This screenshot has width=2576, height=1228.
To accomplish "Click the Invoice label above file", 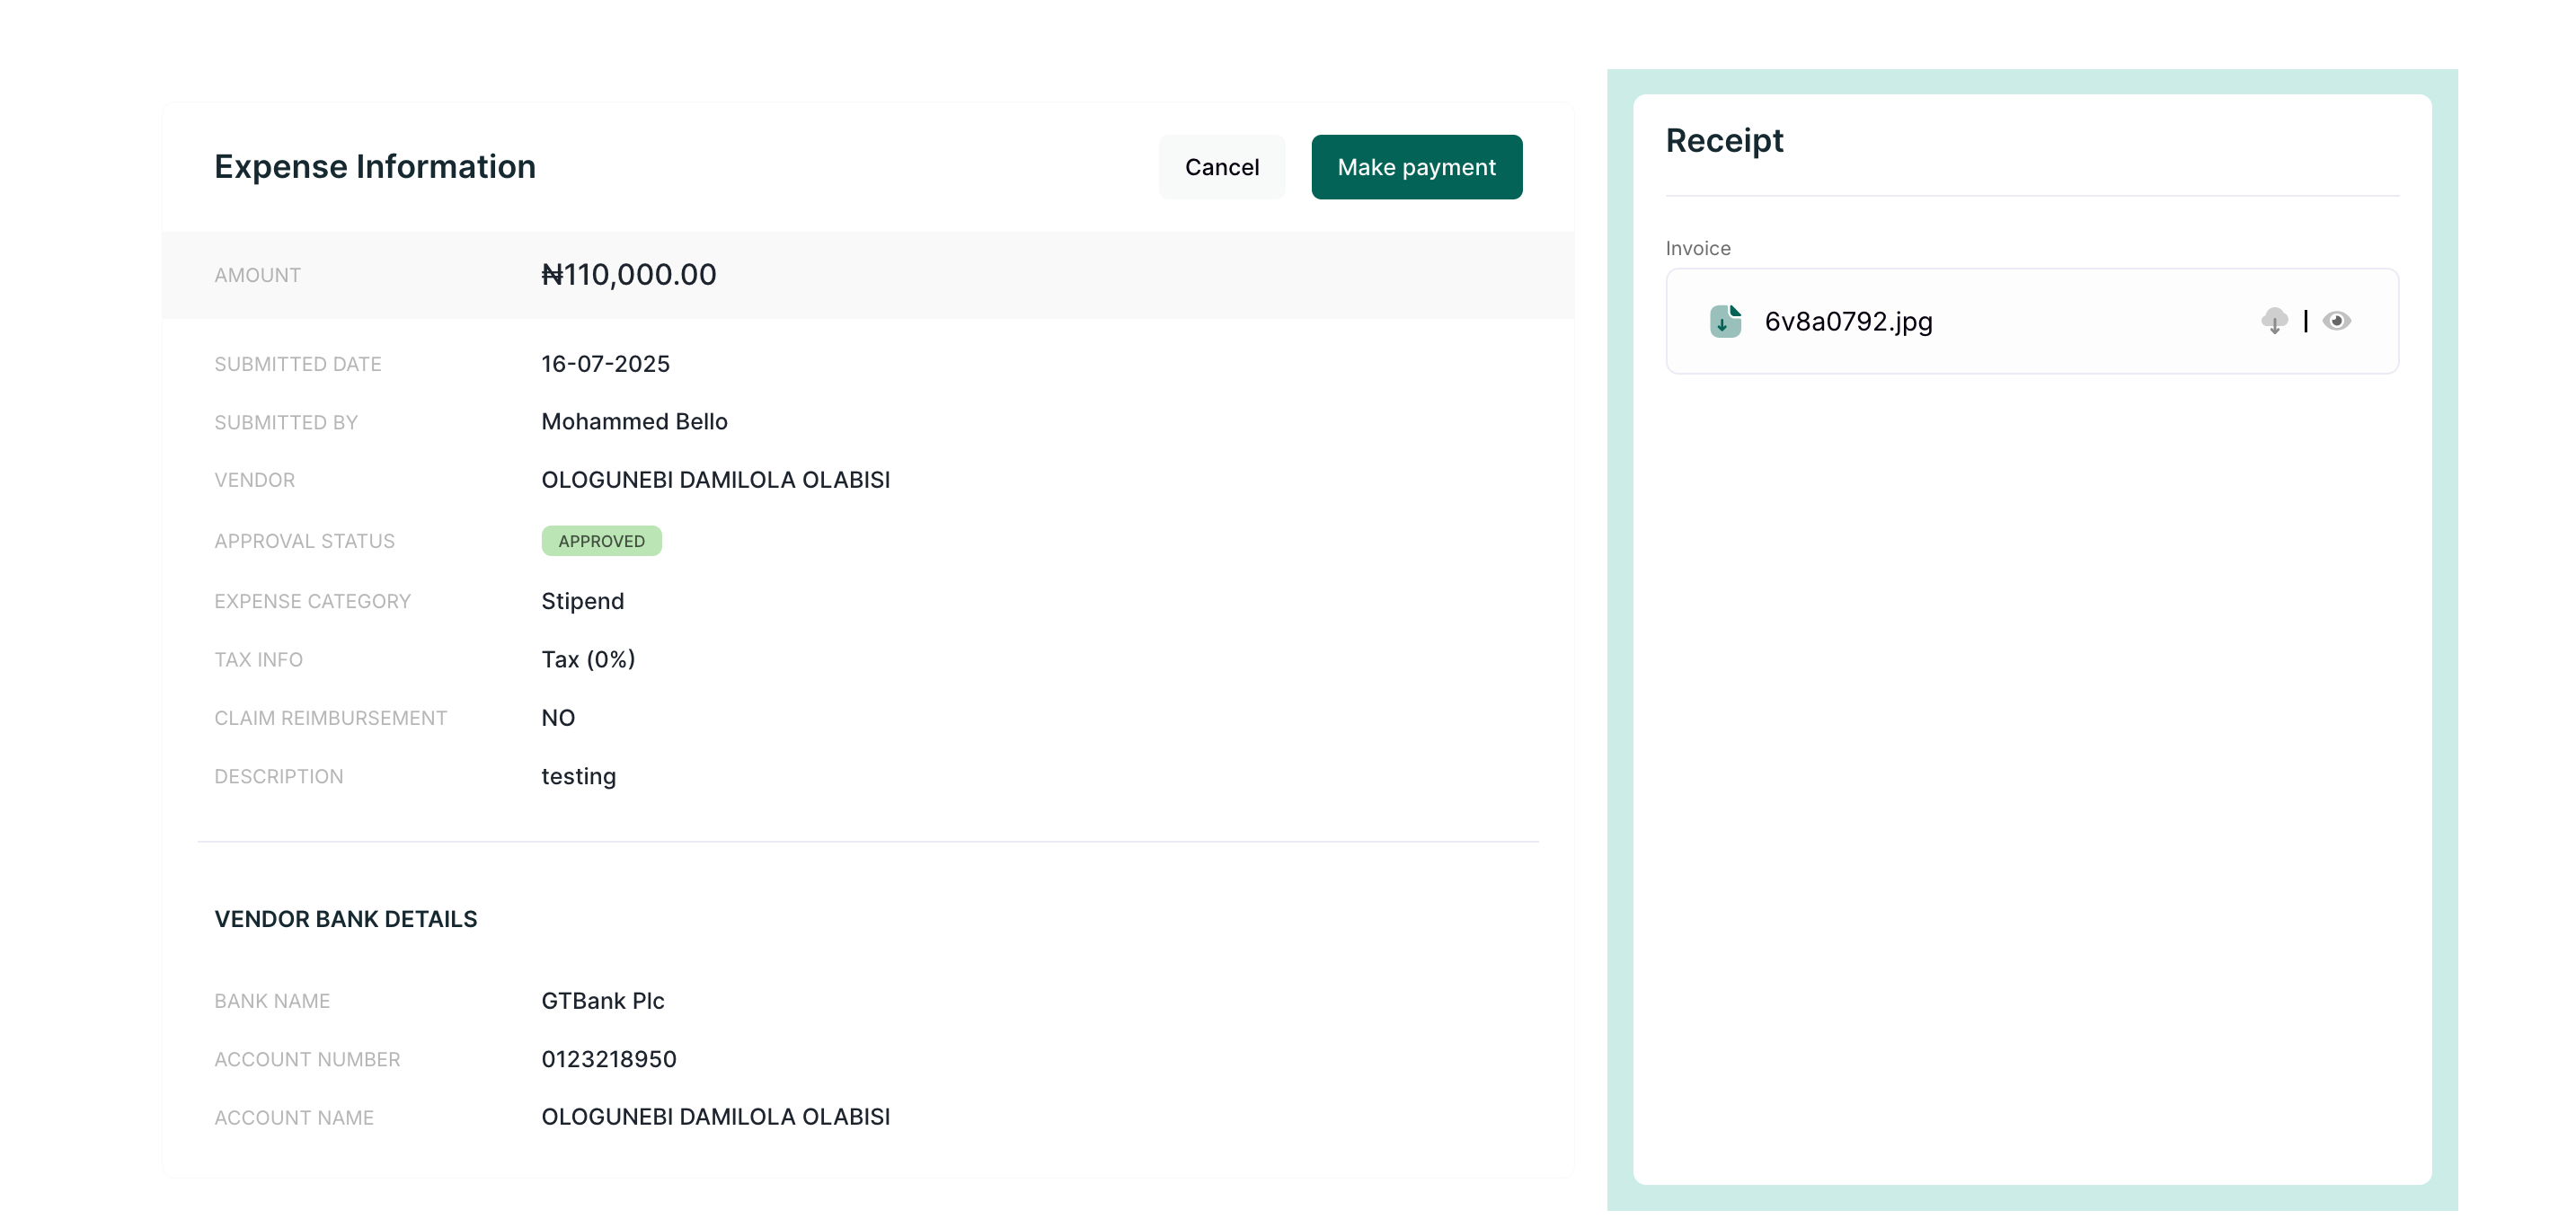I will click(x=1697, y=248).
